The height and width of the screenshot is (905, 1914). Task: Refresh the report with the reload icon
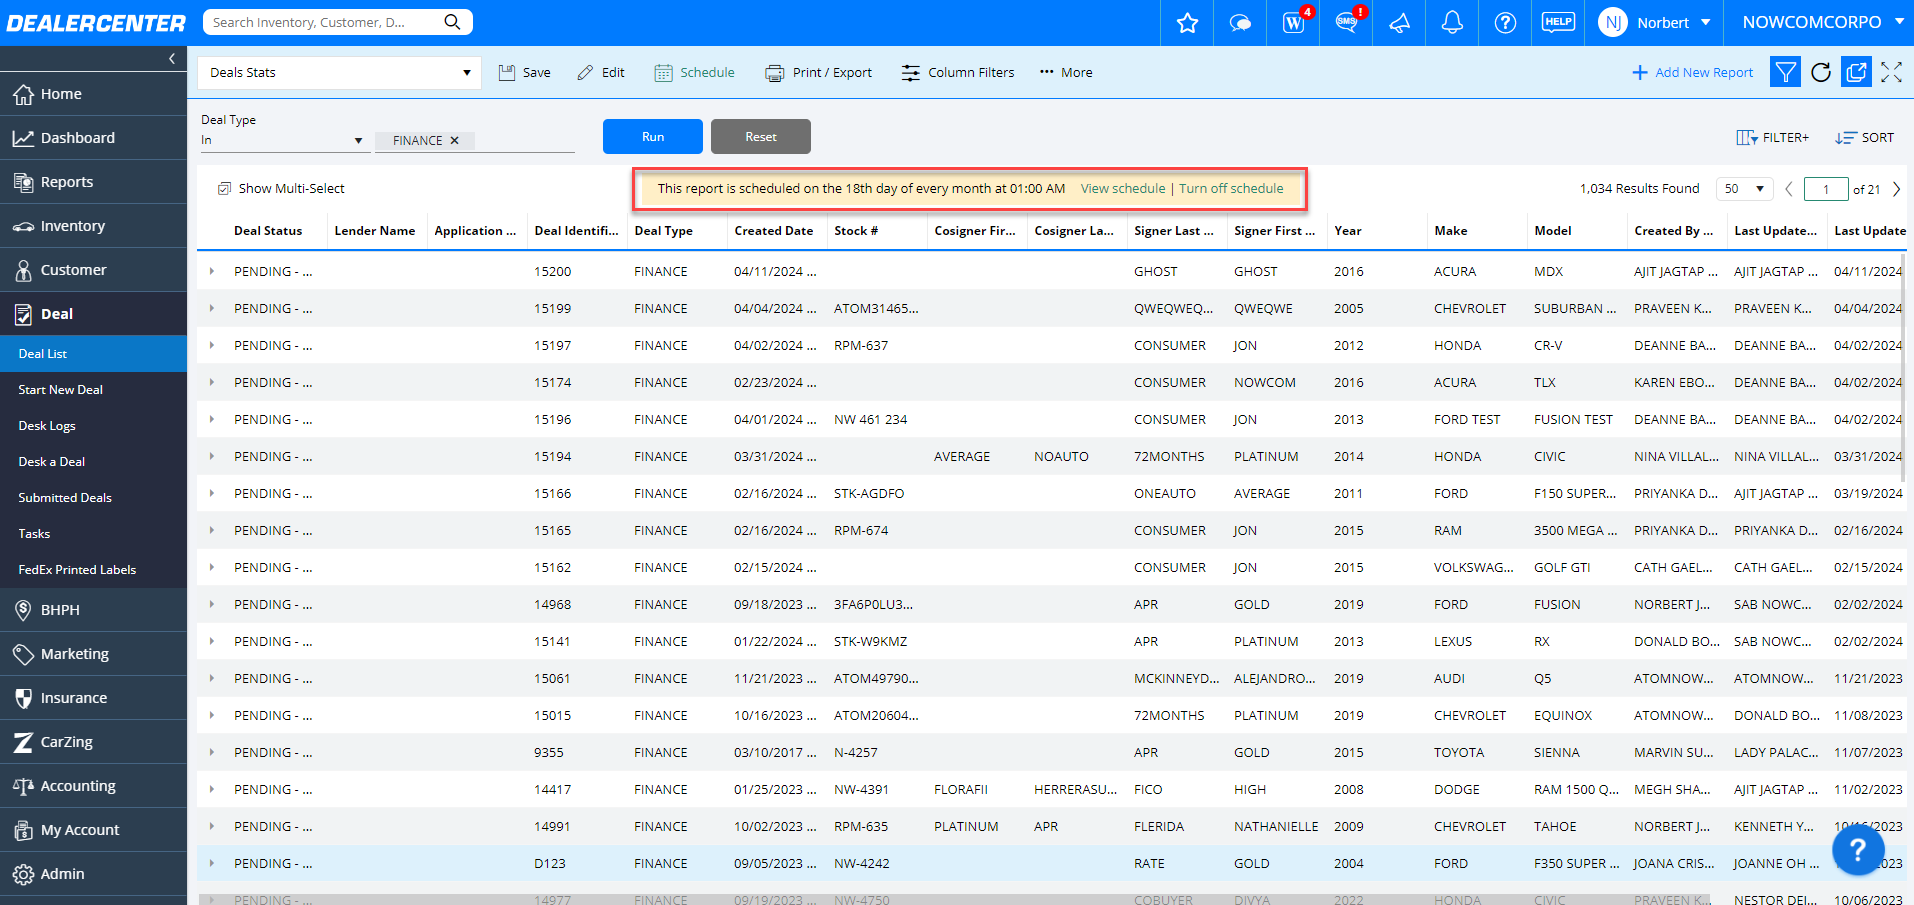pos(1821,72)
